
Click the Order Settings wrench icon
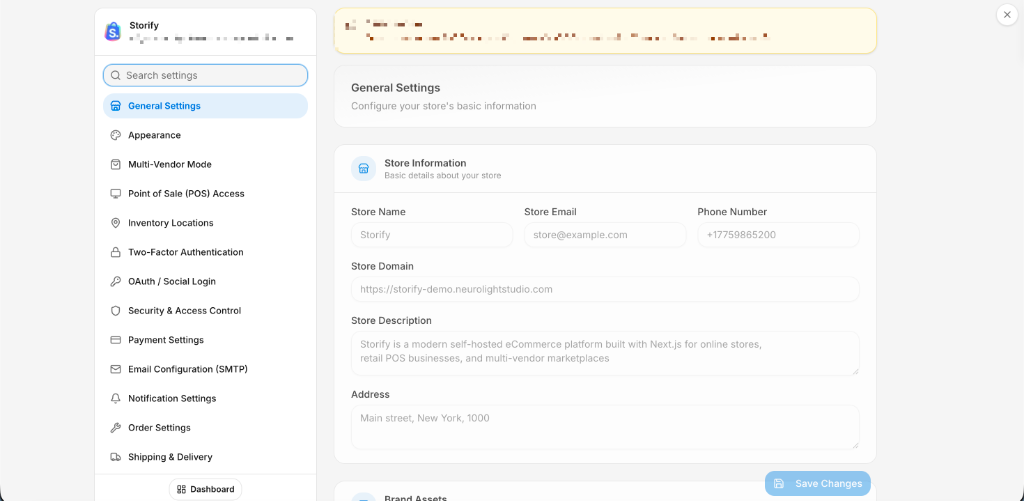116,428
